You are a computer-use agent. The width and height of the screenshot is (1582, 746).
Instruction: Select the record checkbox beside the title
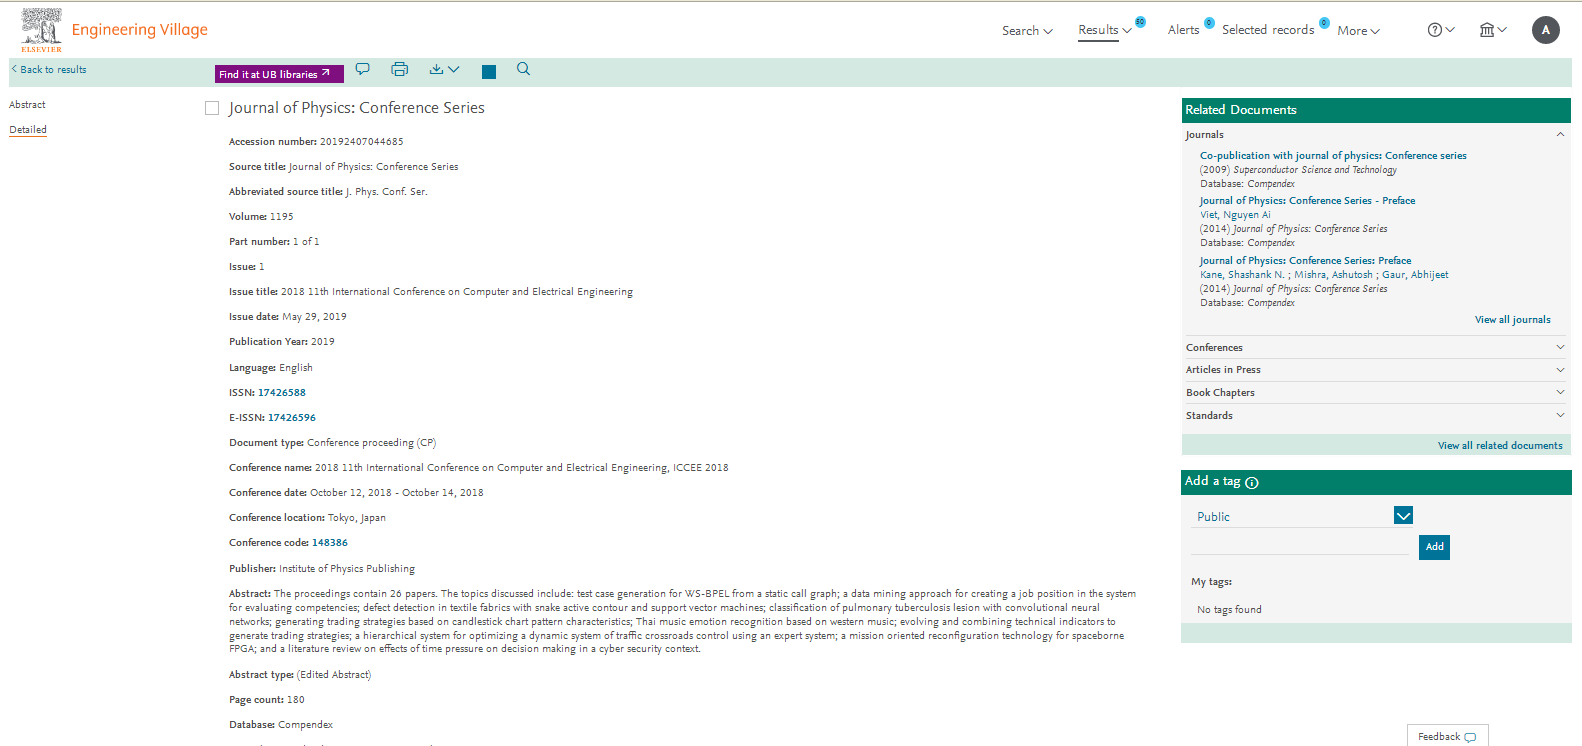click(x=212, y=108)
